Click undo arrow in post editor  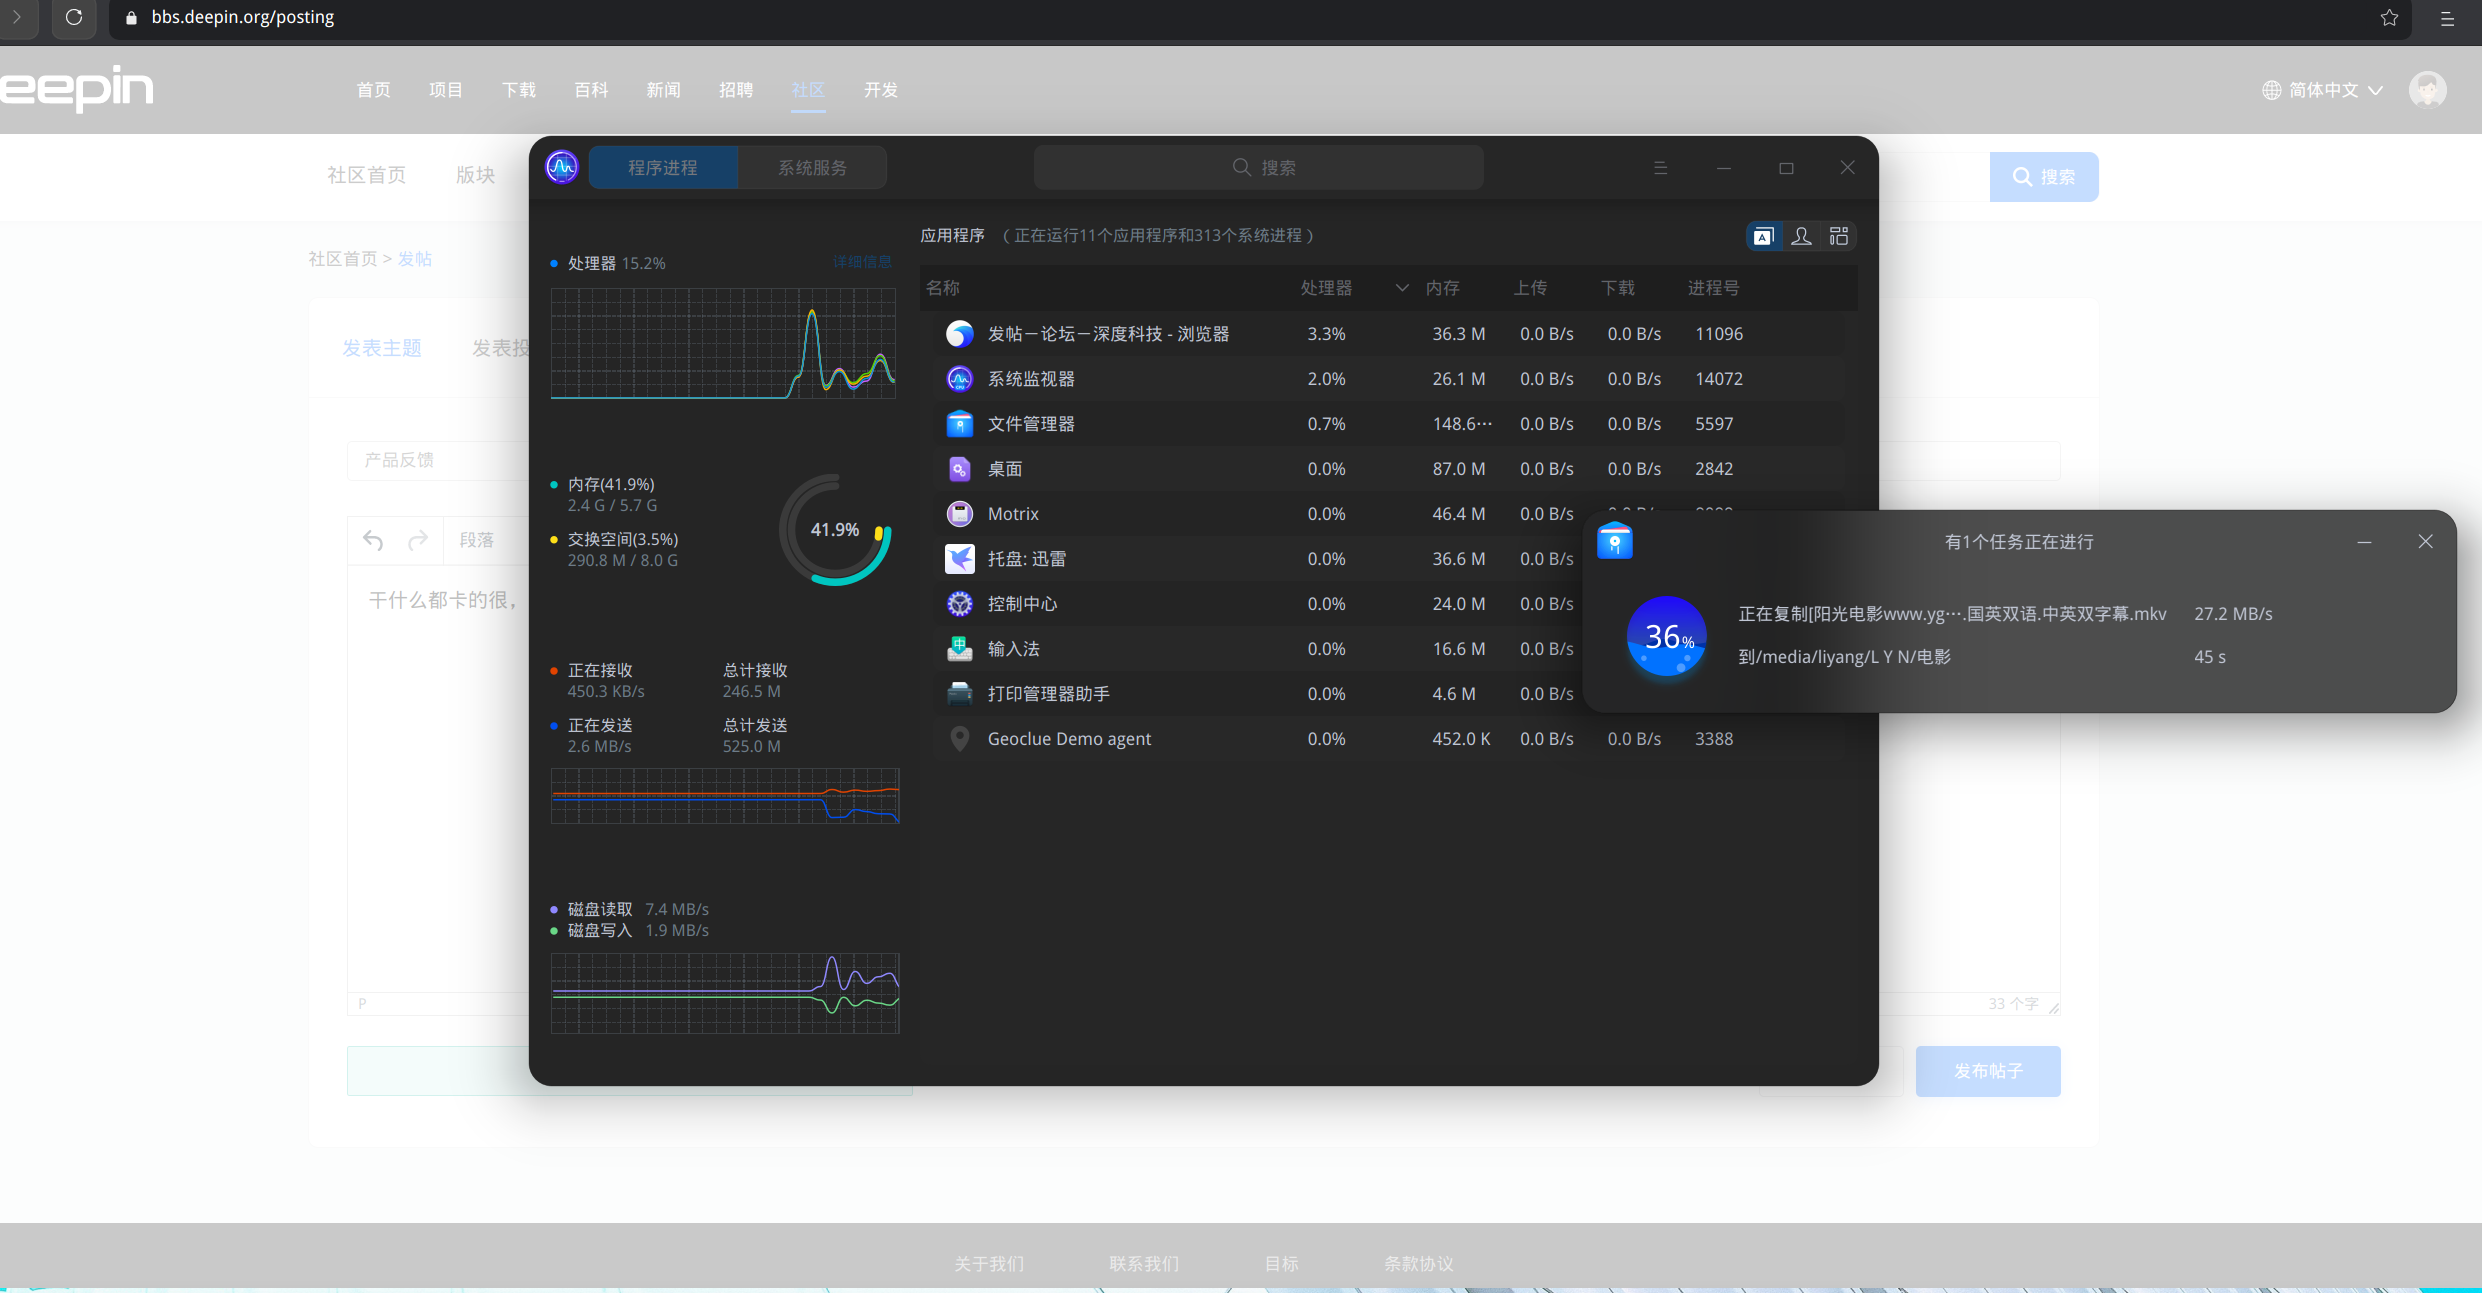click(373, 540)
